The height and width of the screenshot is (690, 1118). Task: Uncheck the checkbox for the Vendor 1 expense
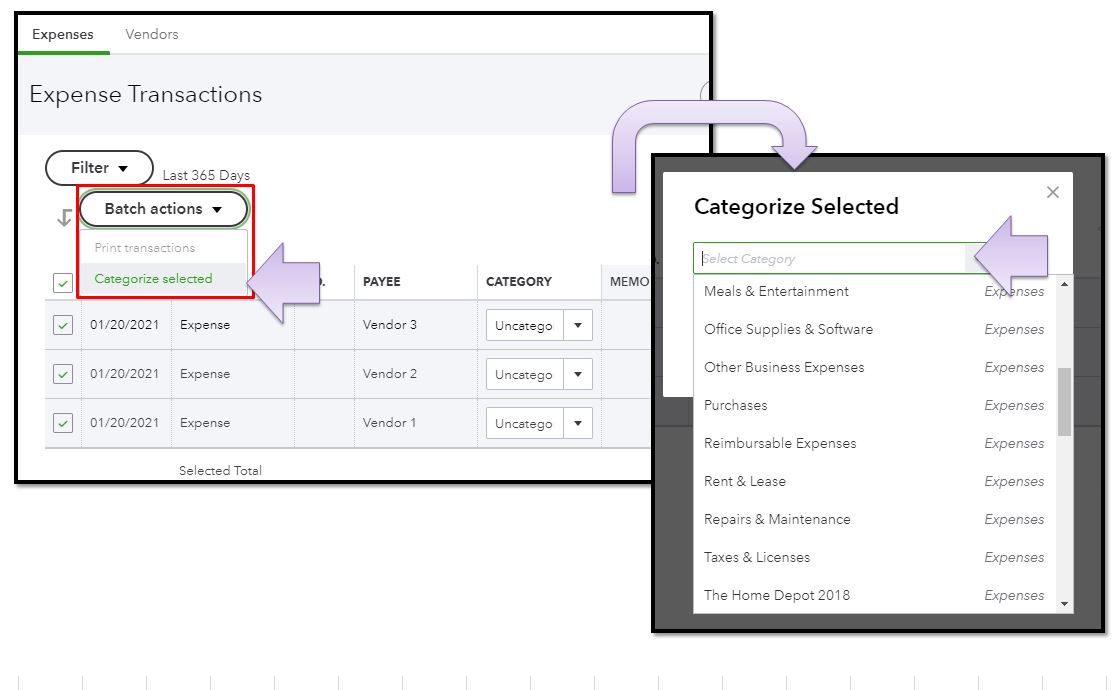point(62,422)
